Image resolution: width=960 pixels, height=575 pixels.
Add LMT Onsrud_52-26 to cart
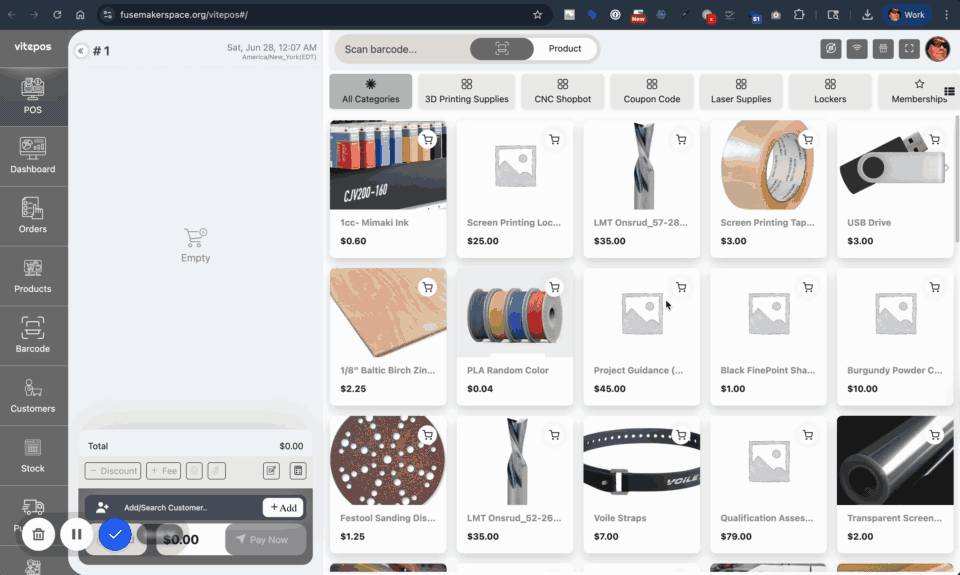[x=554, y=435]
